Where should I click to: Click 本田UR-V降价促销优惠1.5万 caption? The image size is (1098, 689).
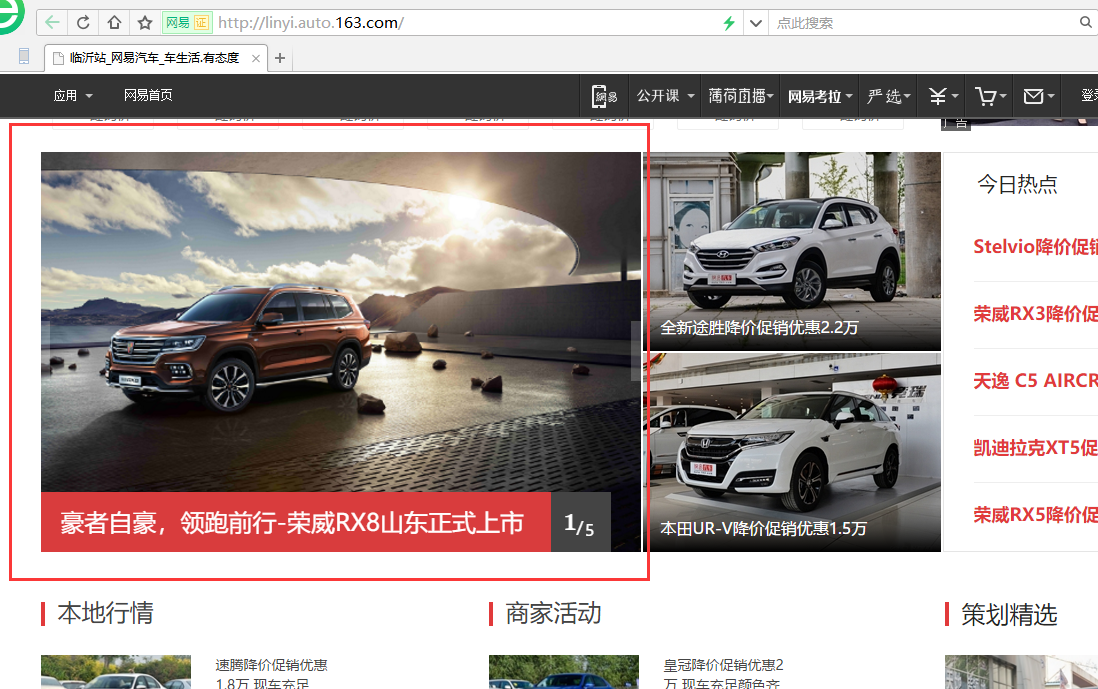tap(763, 528)
